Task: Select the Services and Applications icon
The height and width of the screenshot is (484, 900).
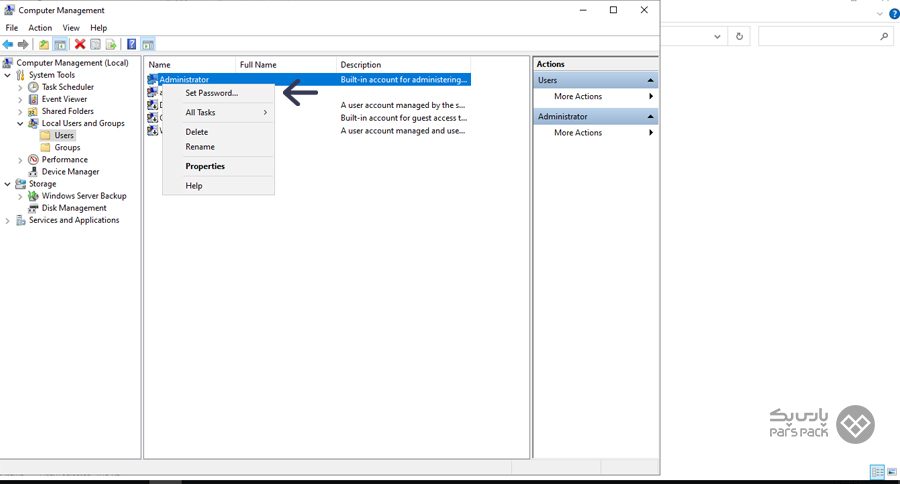Action: [21, 220]
